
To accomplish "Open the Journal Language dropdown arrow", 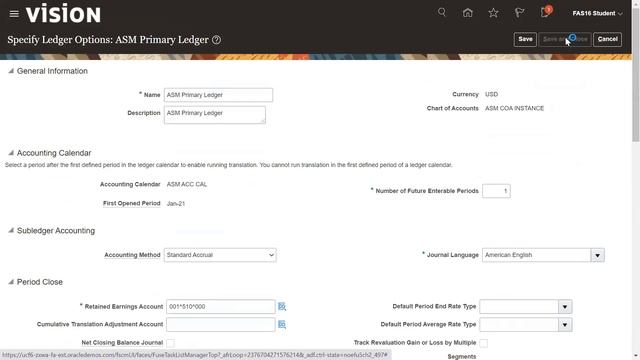I will pyautogui.click(x=597, y=255).
